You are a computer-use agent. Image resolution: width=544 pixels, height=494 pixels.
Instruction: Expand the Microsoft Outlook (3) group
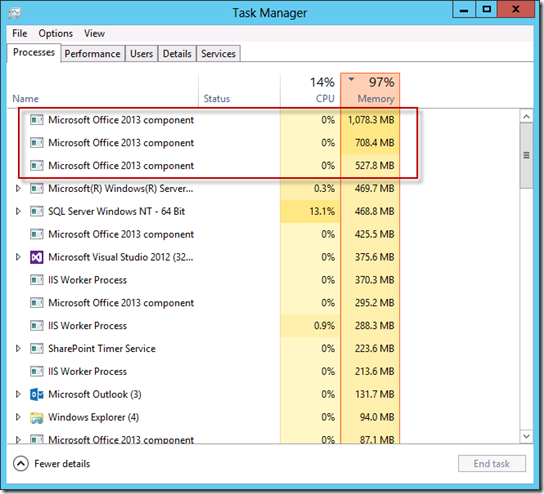pyautogui.click(x=18, y=394)
